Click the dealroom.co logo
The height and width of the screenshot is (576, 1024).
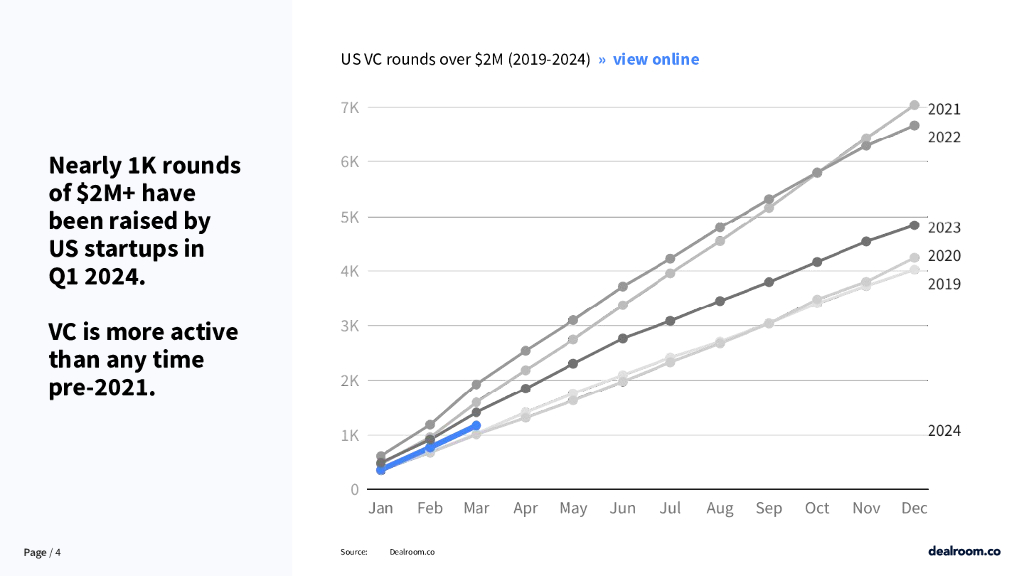(963, 551)
